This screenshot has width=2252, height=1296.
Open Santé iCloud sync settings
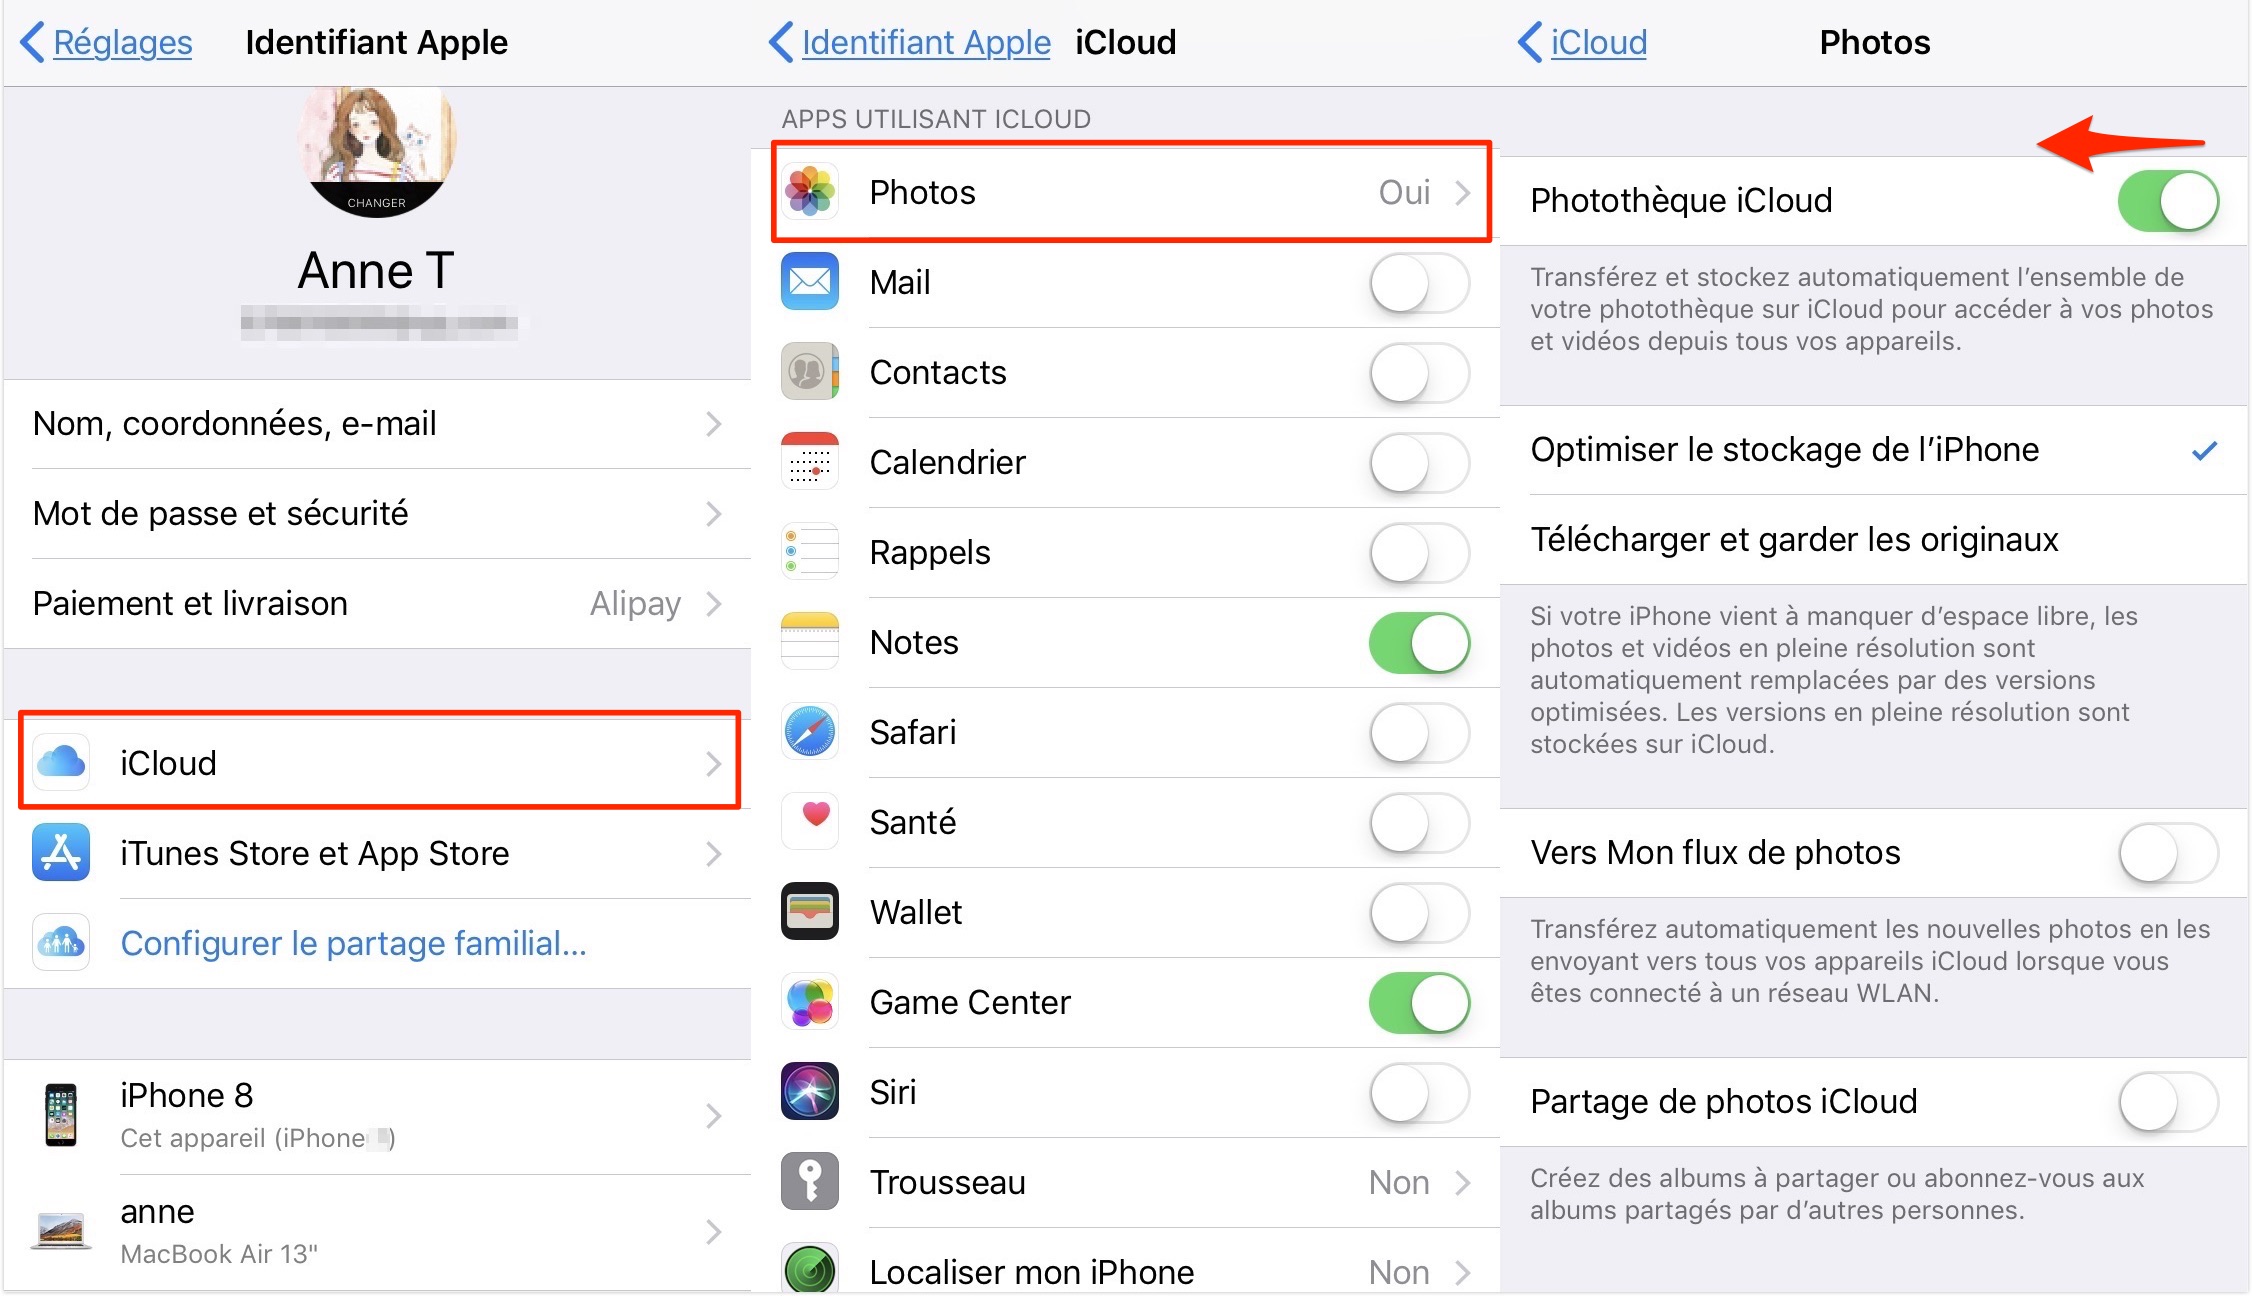(1425, 820)
